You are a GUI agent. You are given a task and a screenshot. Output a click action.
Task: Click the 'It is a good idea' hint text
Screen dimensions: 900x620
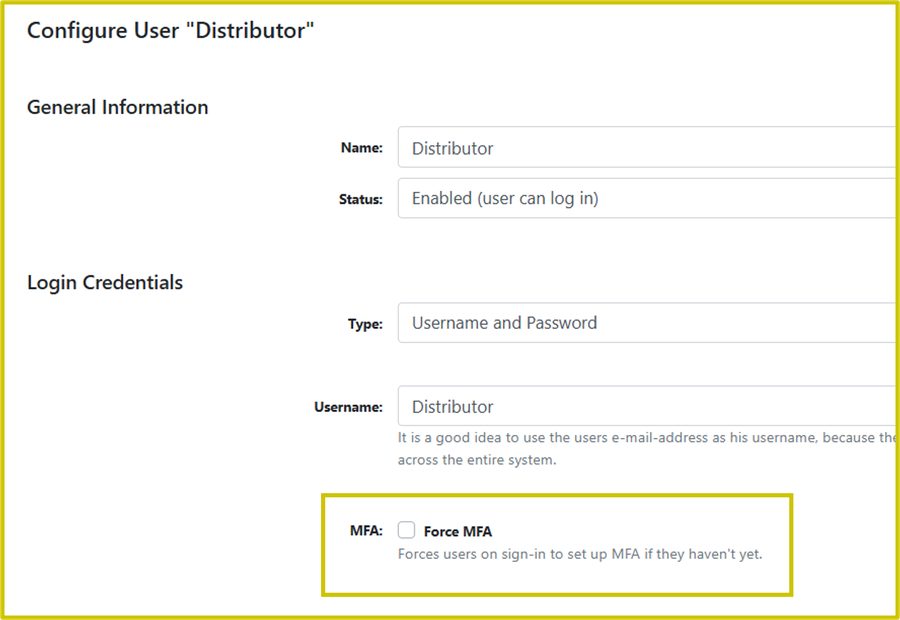[x=647, y=449]
